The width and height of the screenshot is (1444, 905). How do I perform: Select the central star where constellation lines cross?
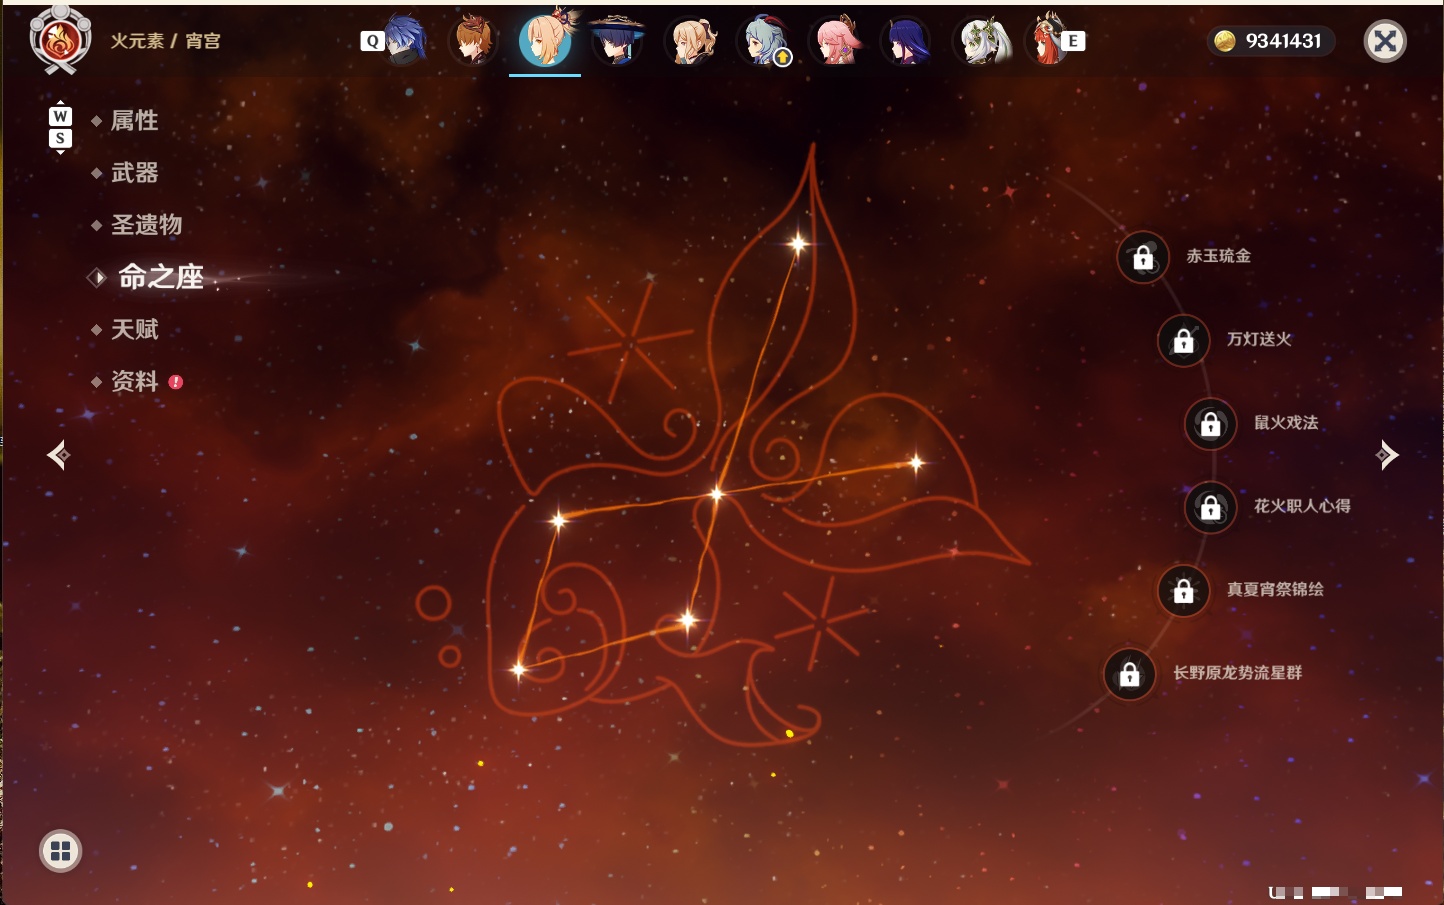[716, 493]
